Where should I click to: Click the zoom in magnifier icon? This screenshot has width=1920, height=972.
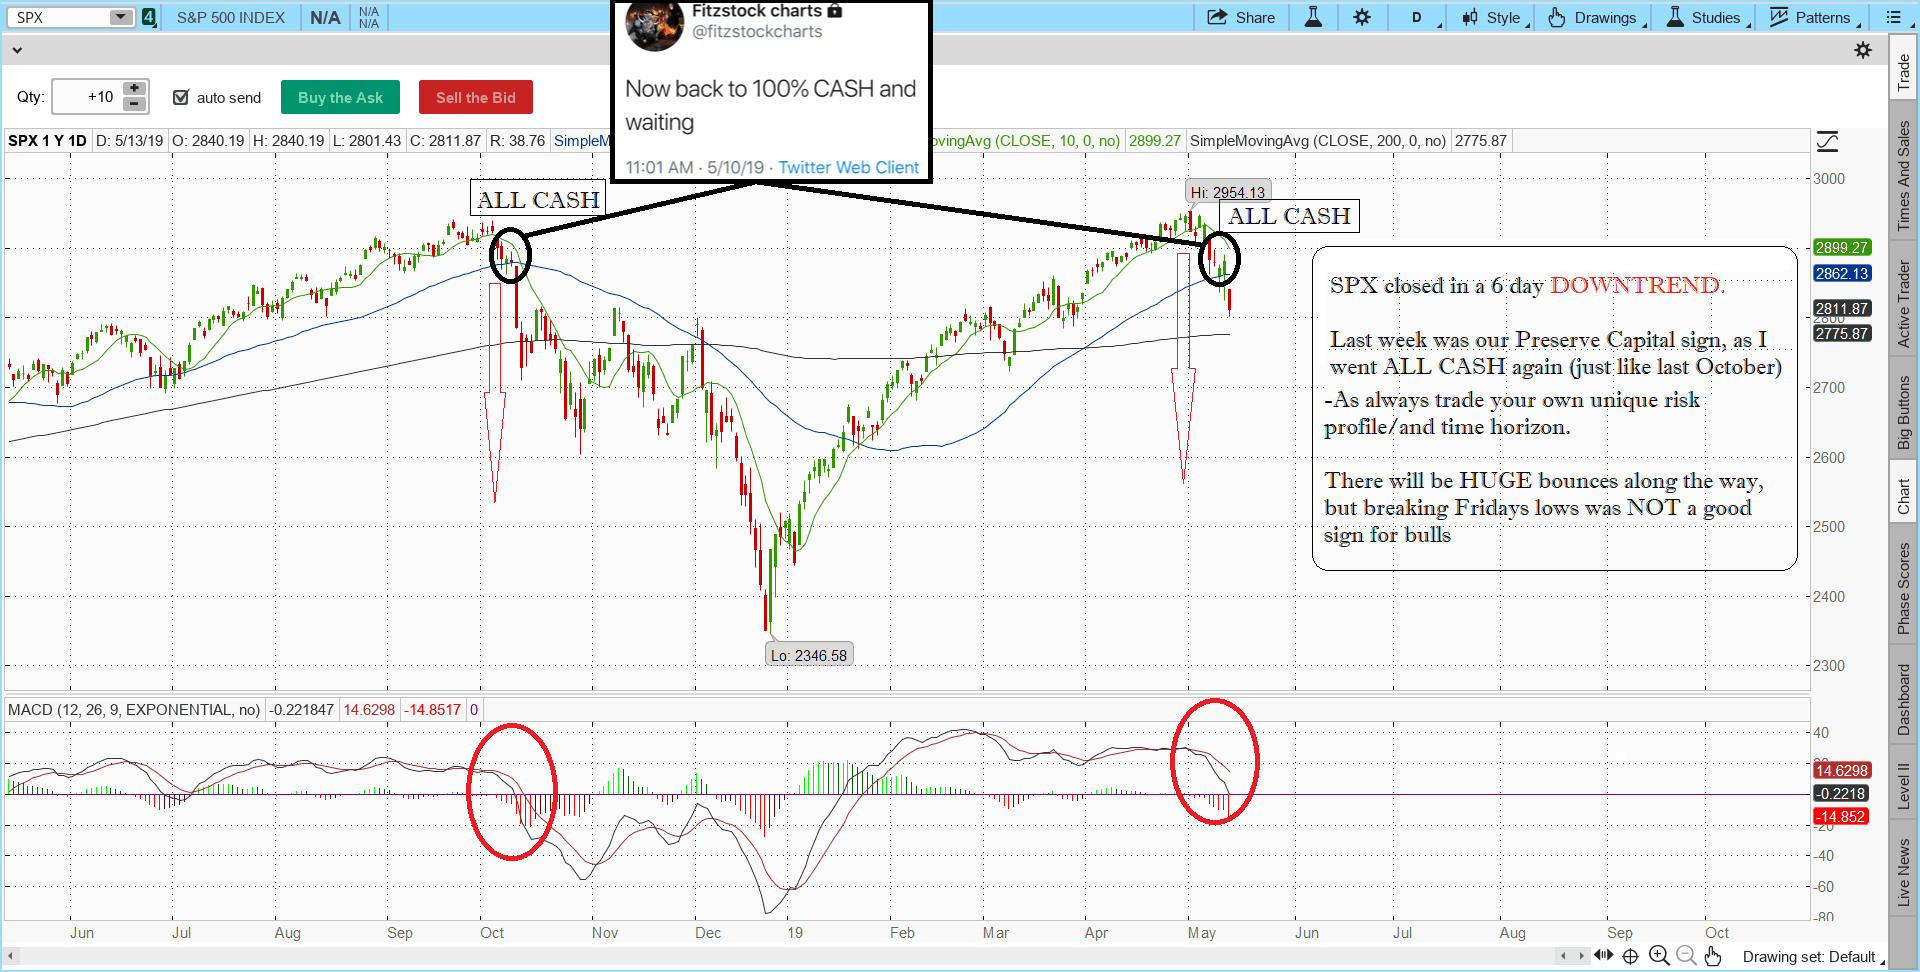(1658, 956)
